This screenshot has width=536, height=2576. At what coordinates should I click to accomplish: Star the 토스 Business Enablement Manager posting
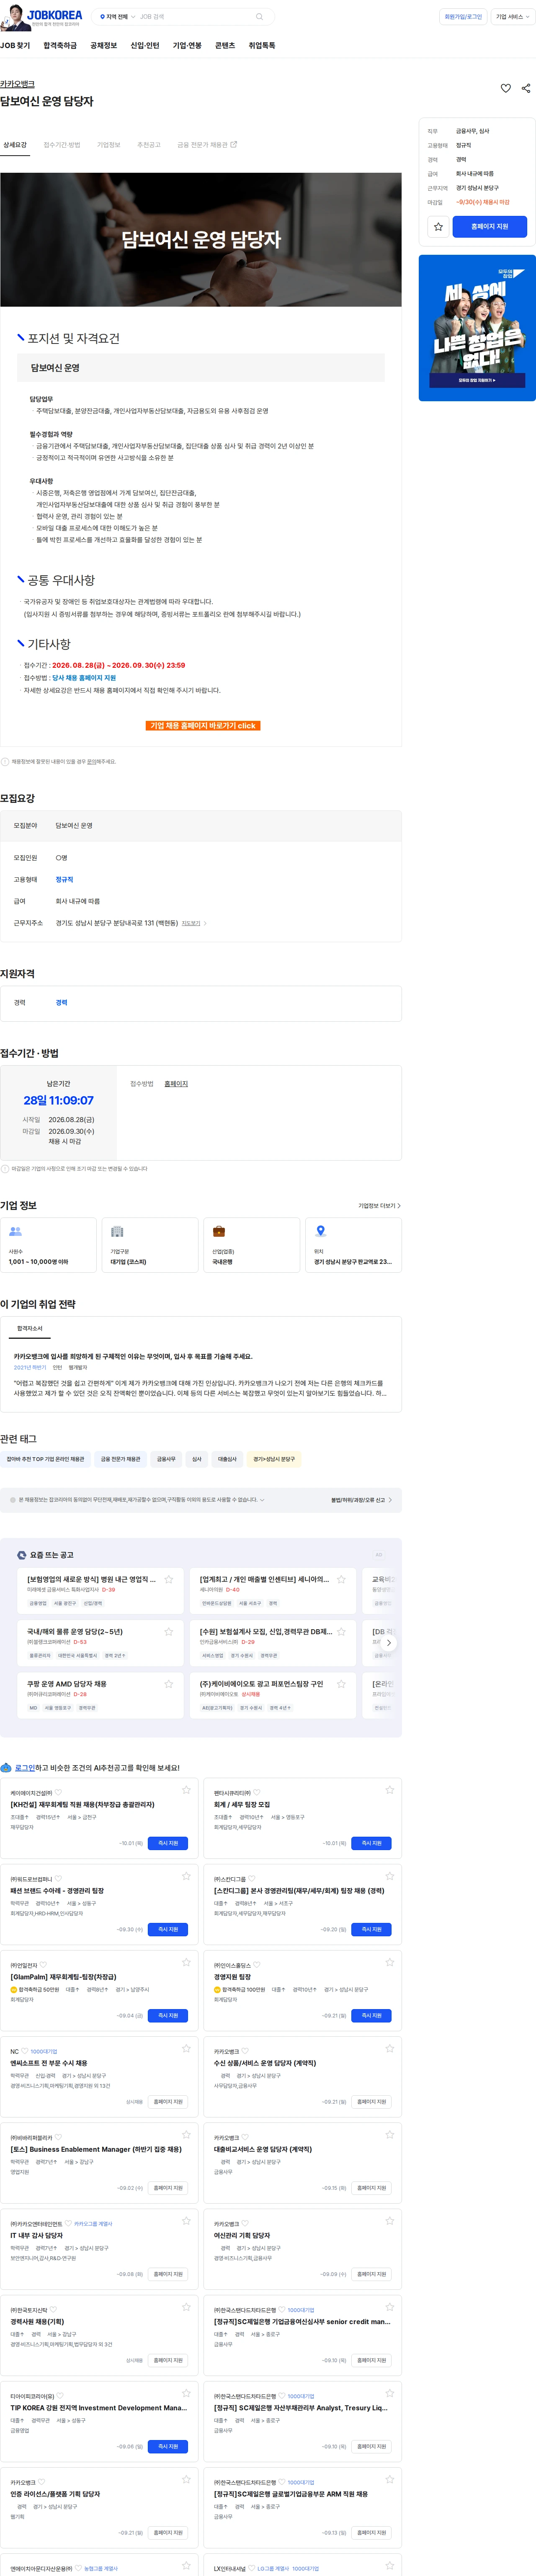point(186,2134)
